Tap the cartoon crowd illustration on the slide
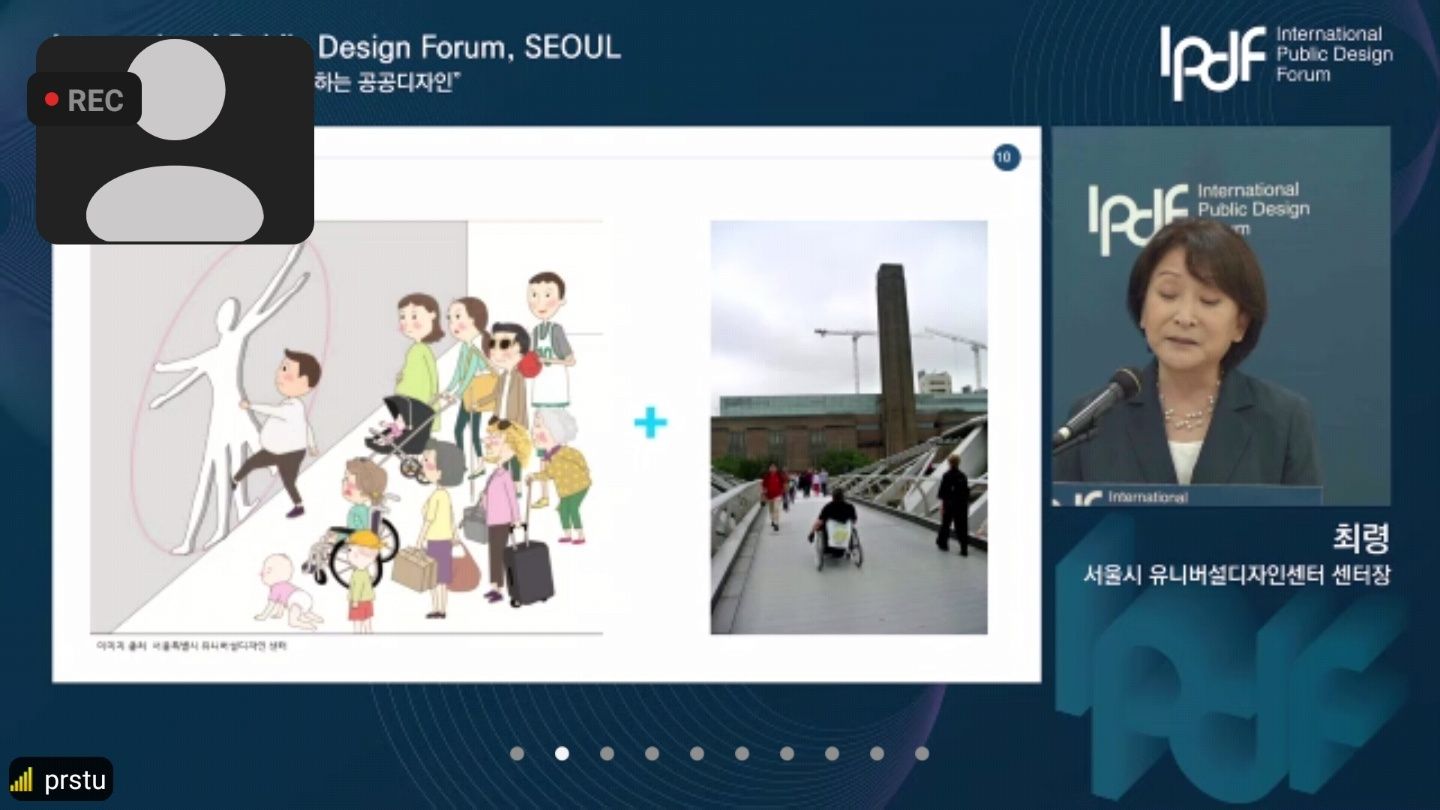The image size is (1440, 810). click(346, 427)
